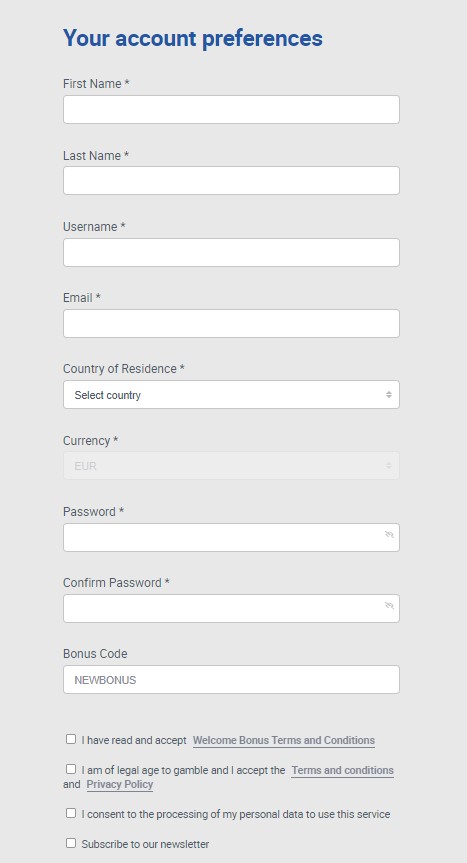467x863 pixels.
Task: Accept Welcome Bonus Terms checkbox
Action: click(71, 739)
